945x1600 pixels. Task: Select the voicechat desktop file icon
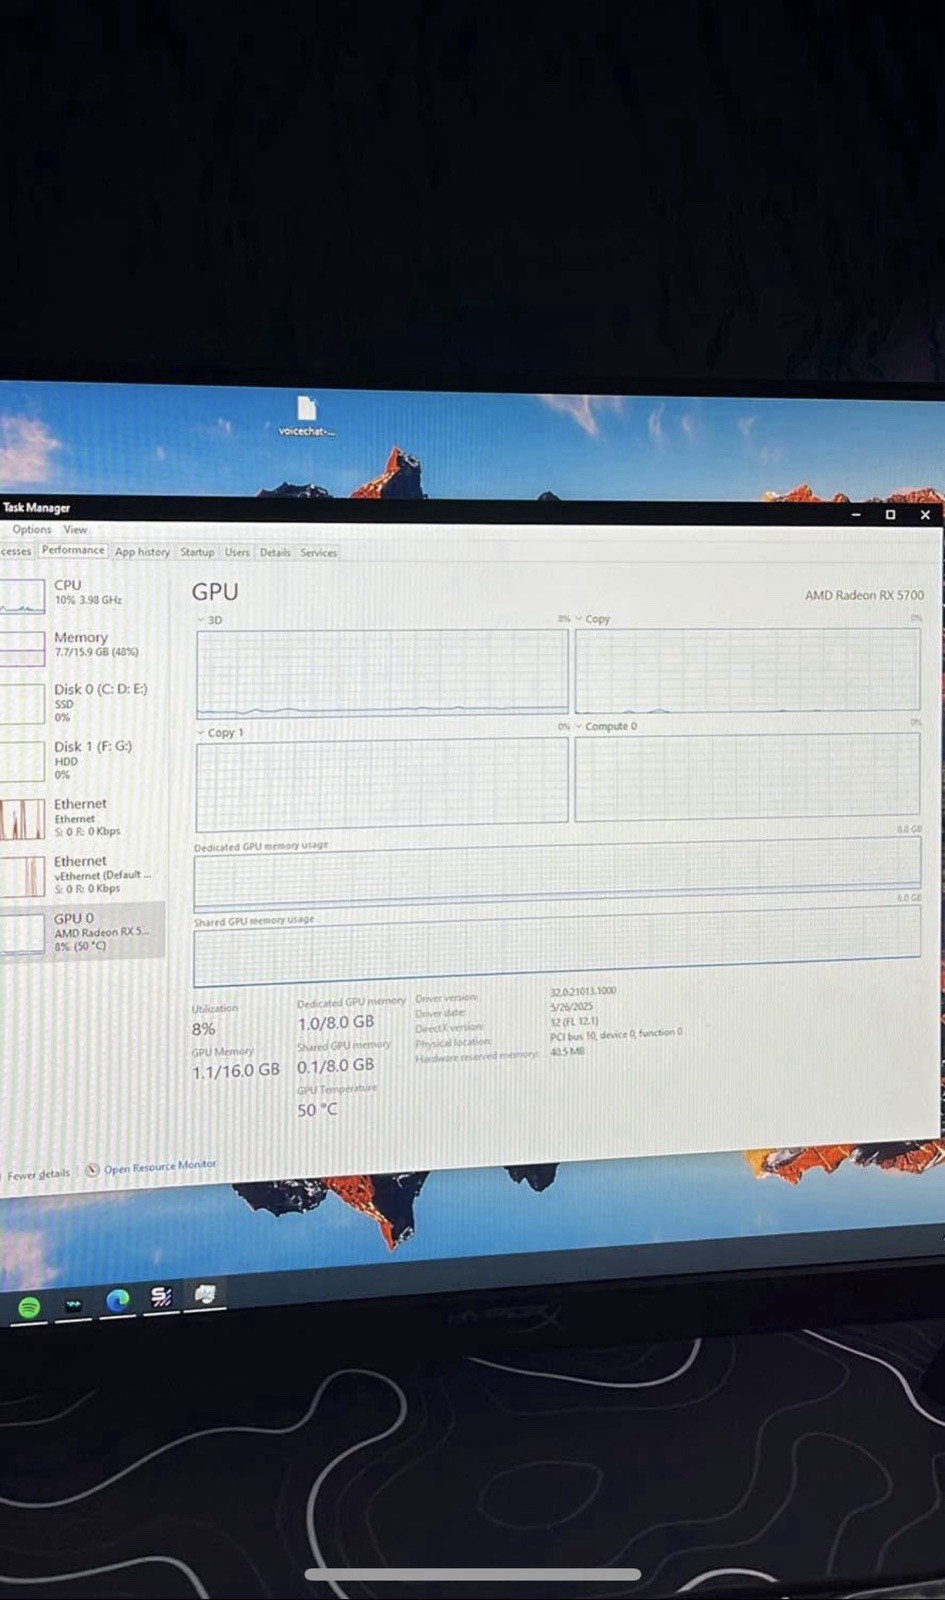306,416
